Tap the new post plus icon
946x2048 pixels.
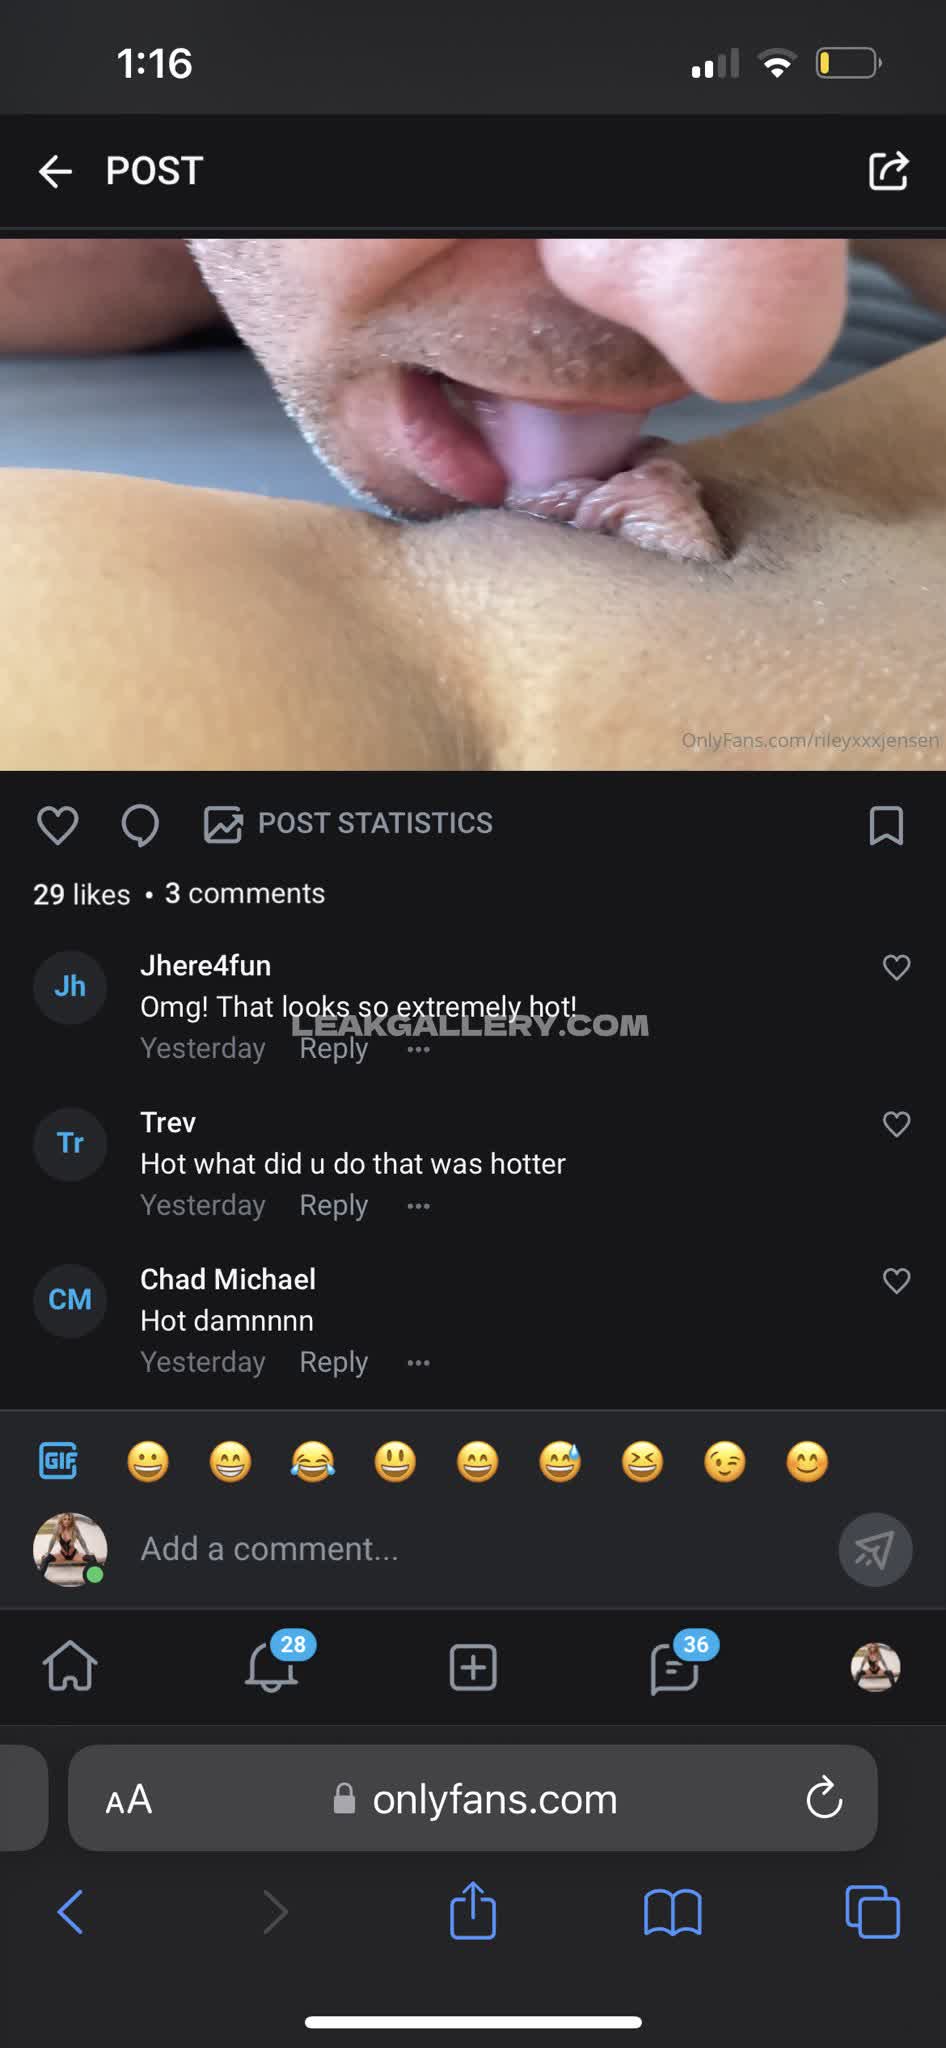tap(473, 1667)
